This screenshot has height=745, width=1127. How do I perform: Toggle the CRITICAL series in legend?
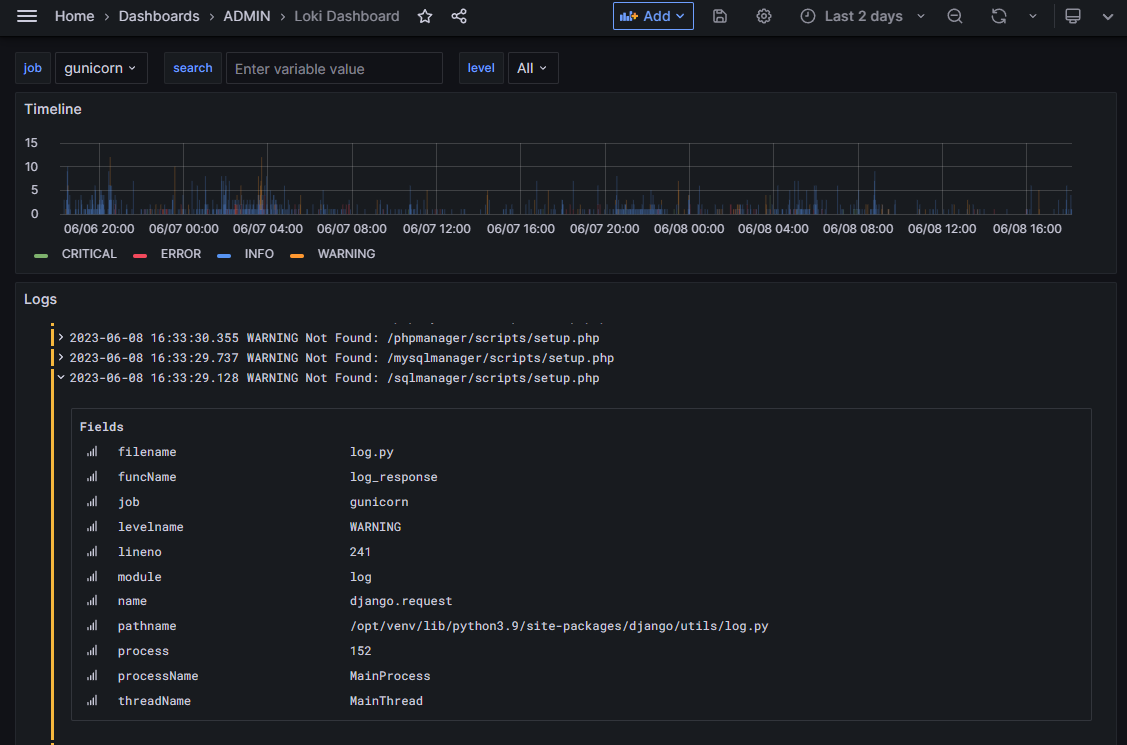[x=88, y=254]
